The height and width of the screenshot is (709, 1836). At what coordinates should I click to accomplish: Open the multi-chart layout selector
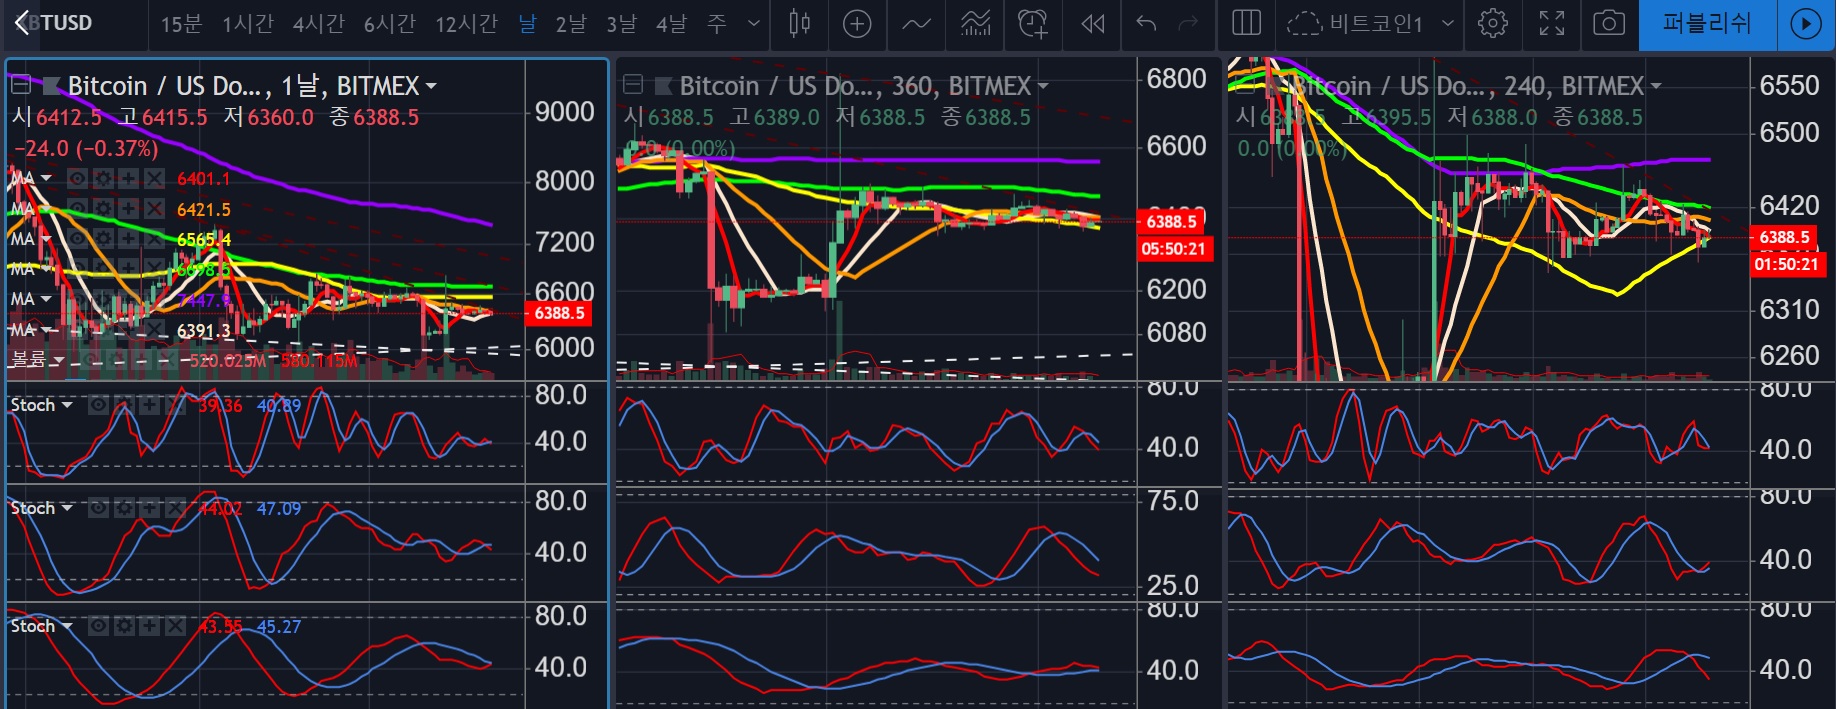(1246, 24)
